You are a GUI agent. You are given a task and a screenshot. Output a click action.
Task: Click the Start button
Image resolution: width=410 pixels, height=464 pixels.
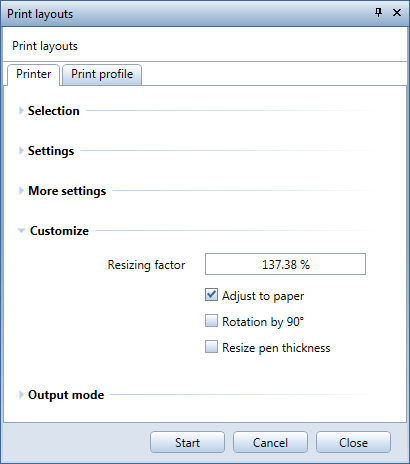[187, 442]
